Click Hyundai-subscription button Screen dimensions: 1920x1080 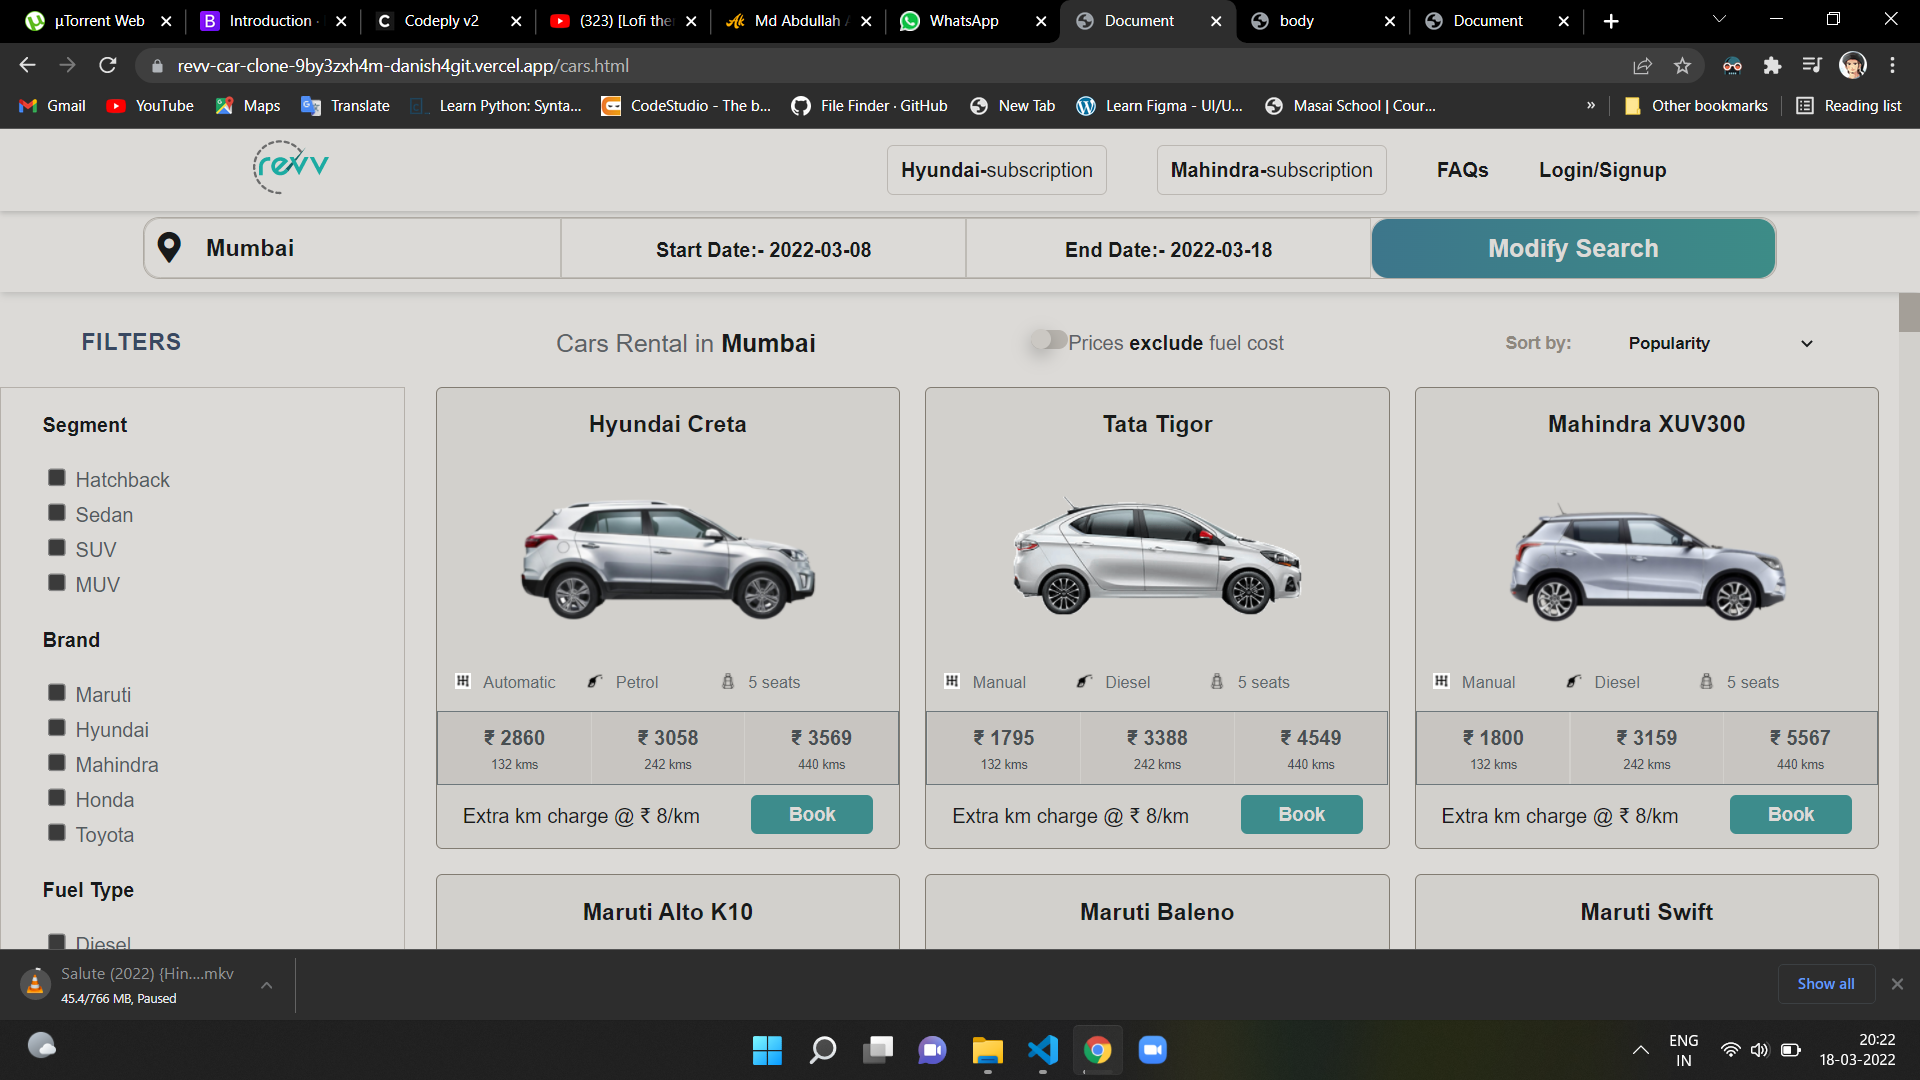[996, 170]
